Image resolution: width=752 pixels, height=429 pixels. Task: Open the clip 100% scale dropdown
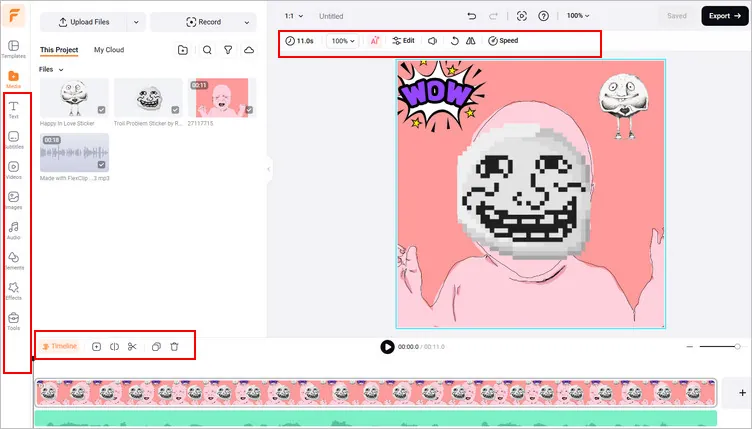343,41
